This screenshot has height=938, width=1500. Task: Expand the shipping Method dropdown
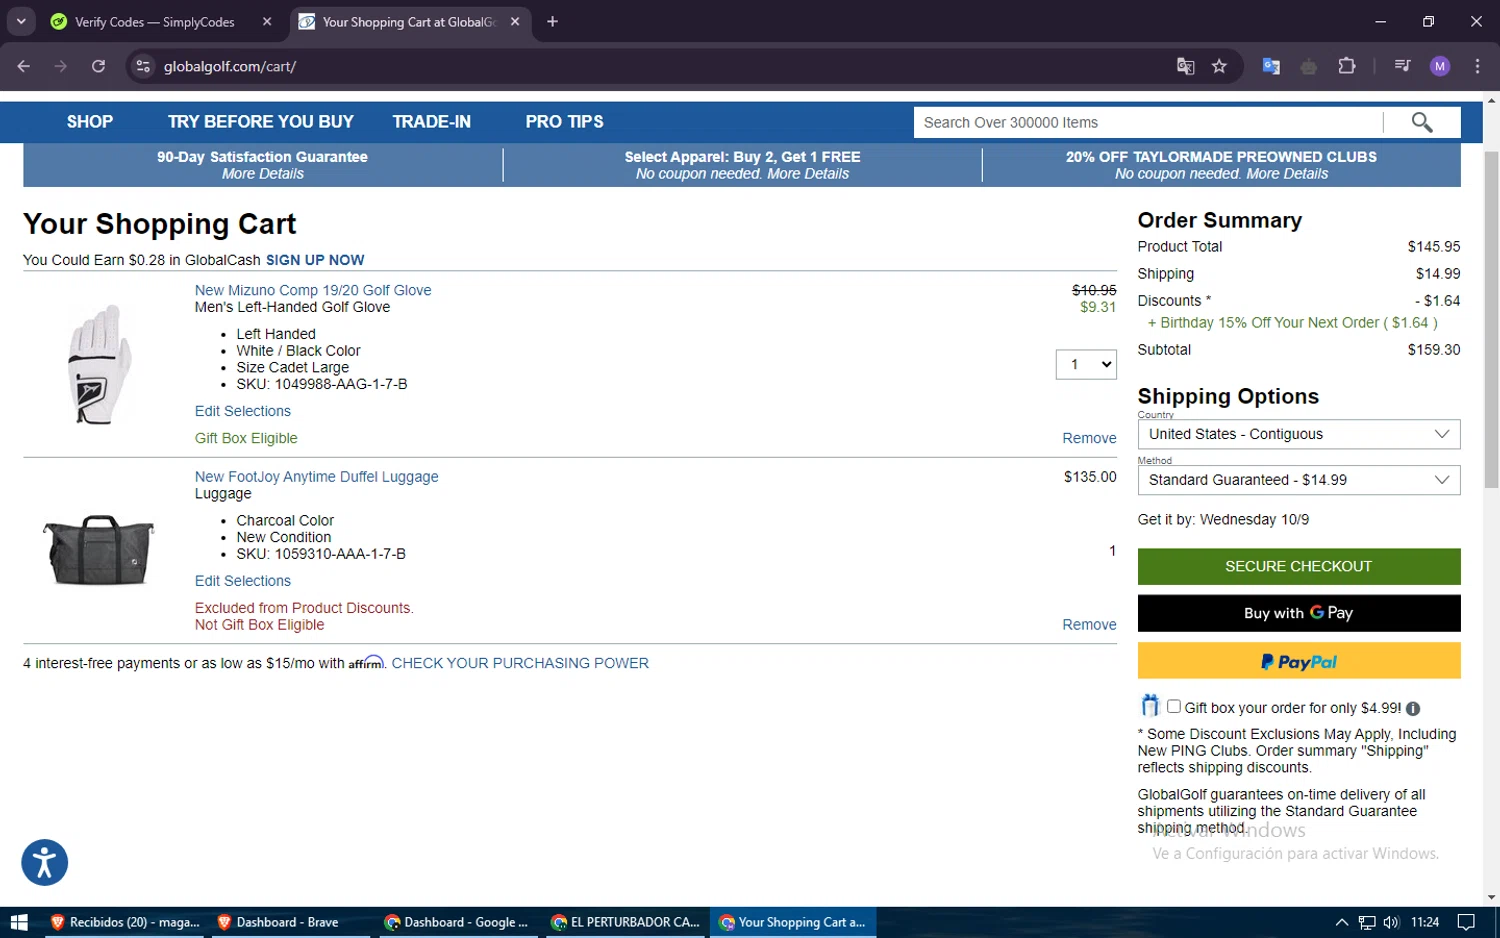(x=1299, y=480)
